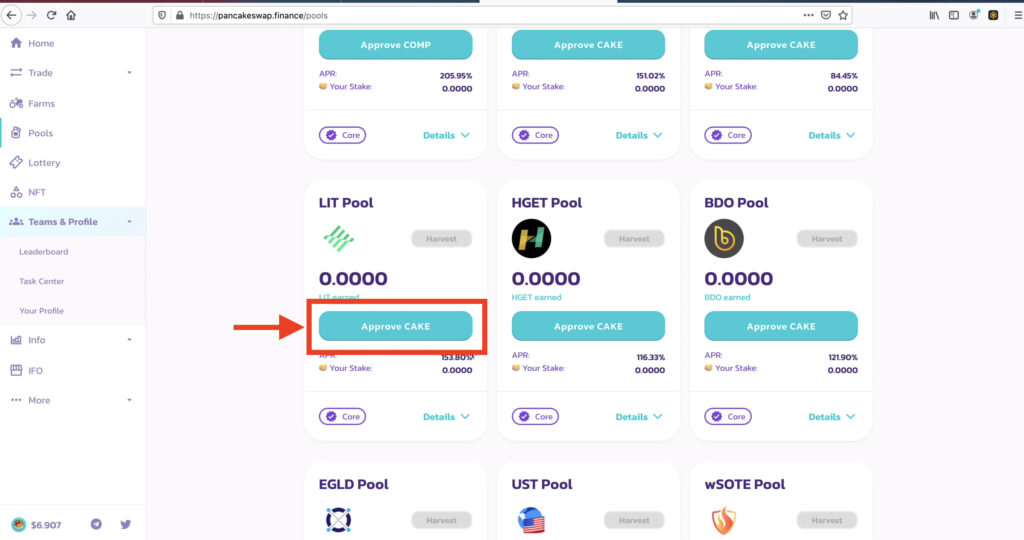Open the Twitter bird icon
This screenshot has width=1024, height=540.
125,524
